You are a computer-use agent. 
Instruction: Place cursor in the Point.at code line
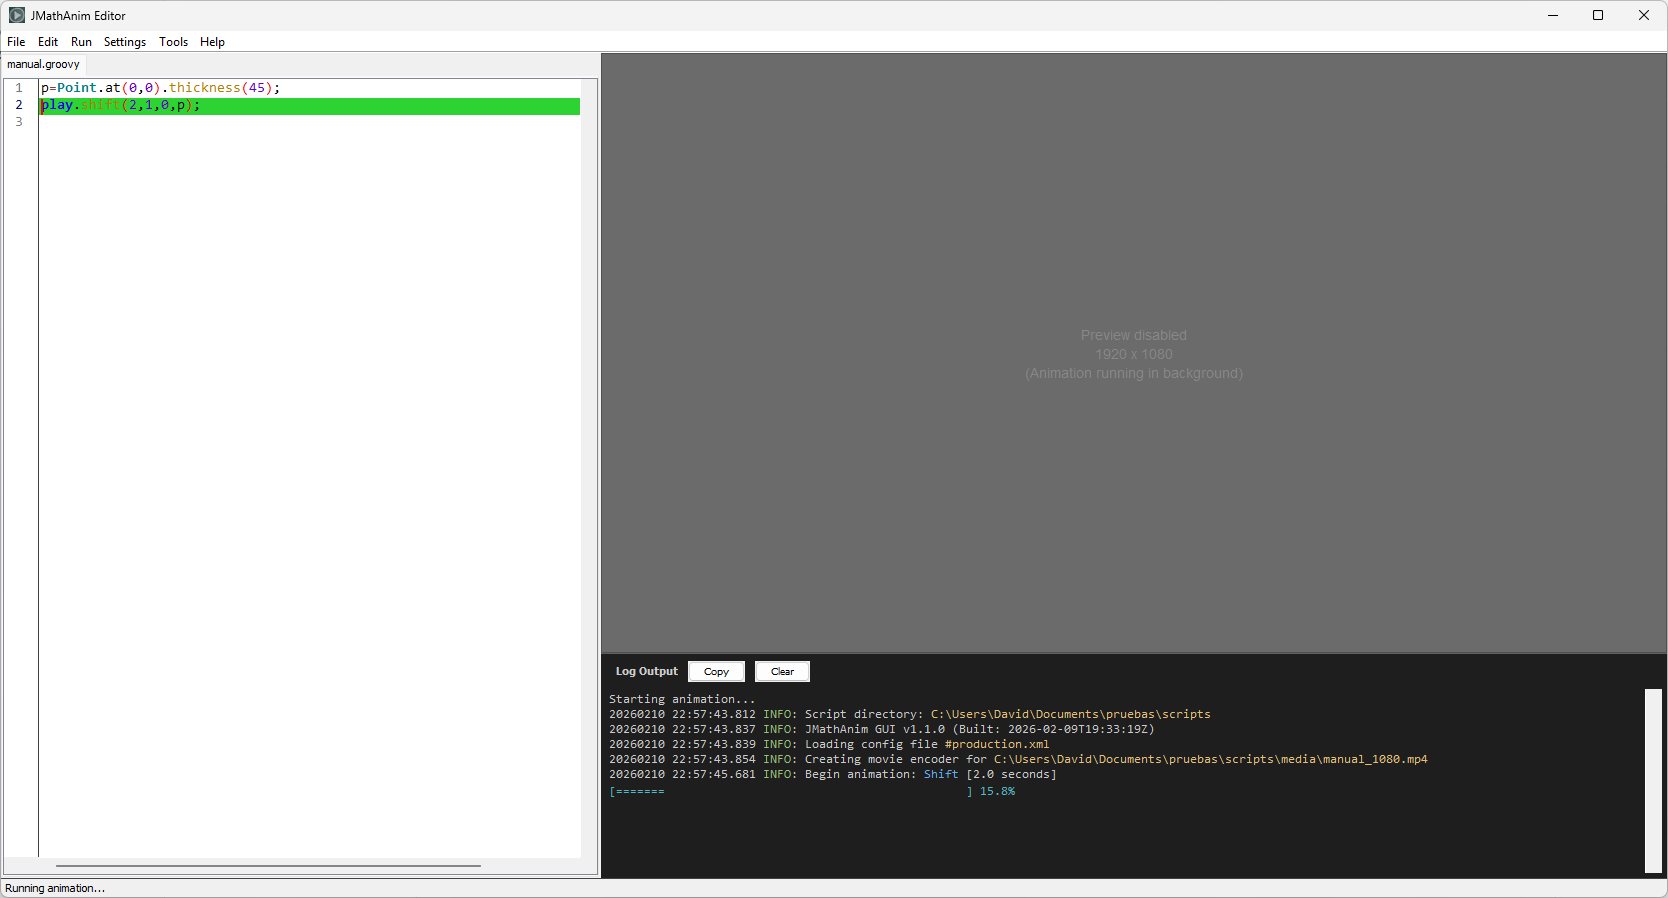coord(160,88)
